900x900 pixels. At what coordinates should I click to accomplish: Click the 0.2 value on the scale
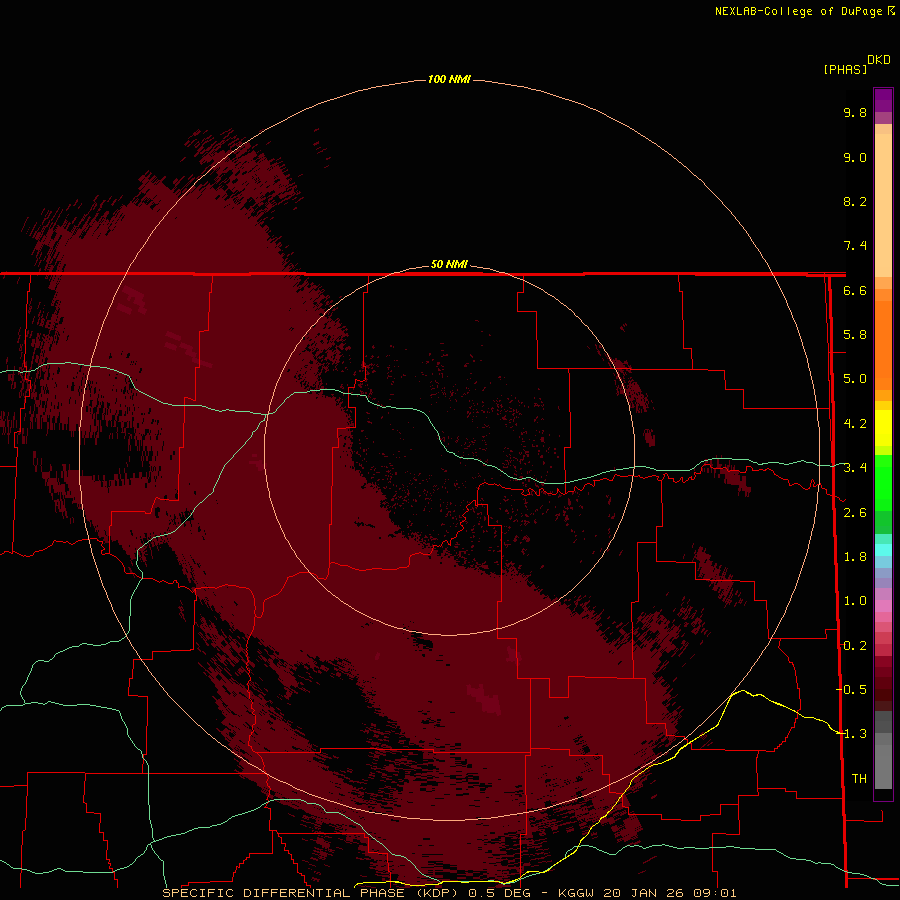[855, 646]
